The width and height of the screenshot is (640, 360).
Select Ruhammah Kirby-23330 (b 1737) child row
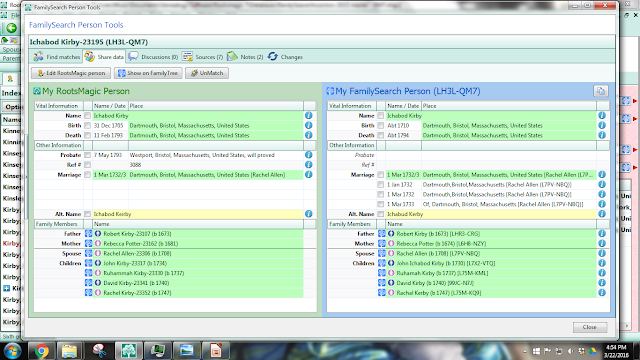point(198,273)
